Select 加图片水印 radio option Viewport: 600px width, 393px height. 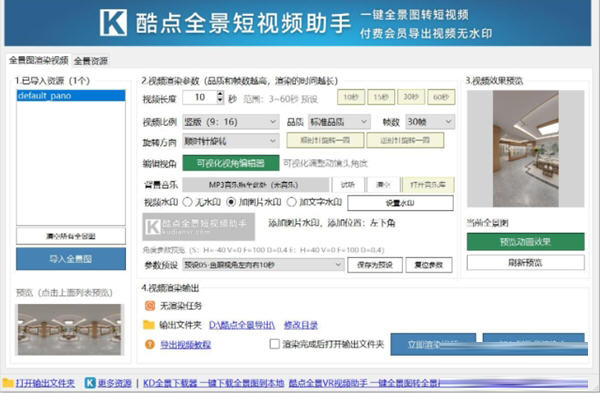coord(231,202)
